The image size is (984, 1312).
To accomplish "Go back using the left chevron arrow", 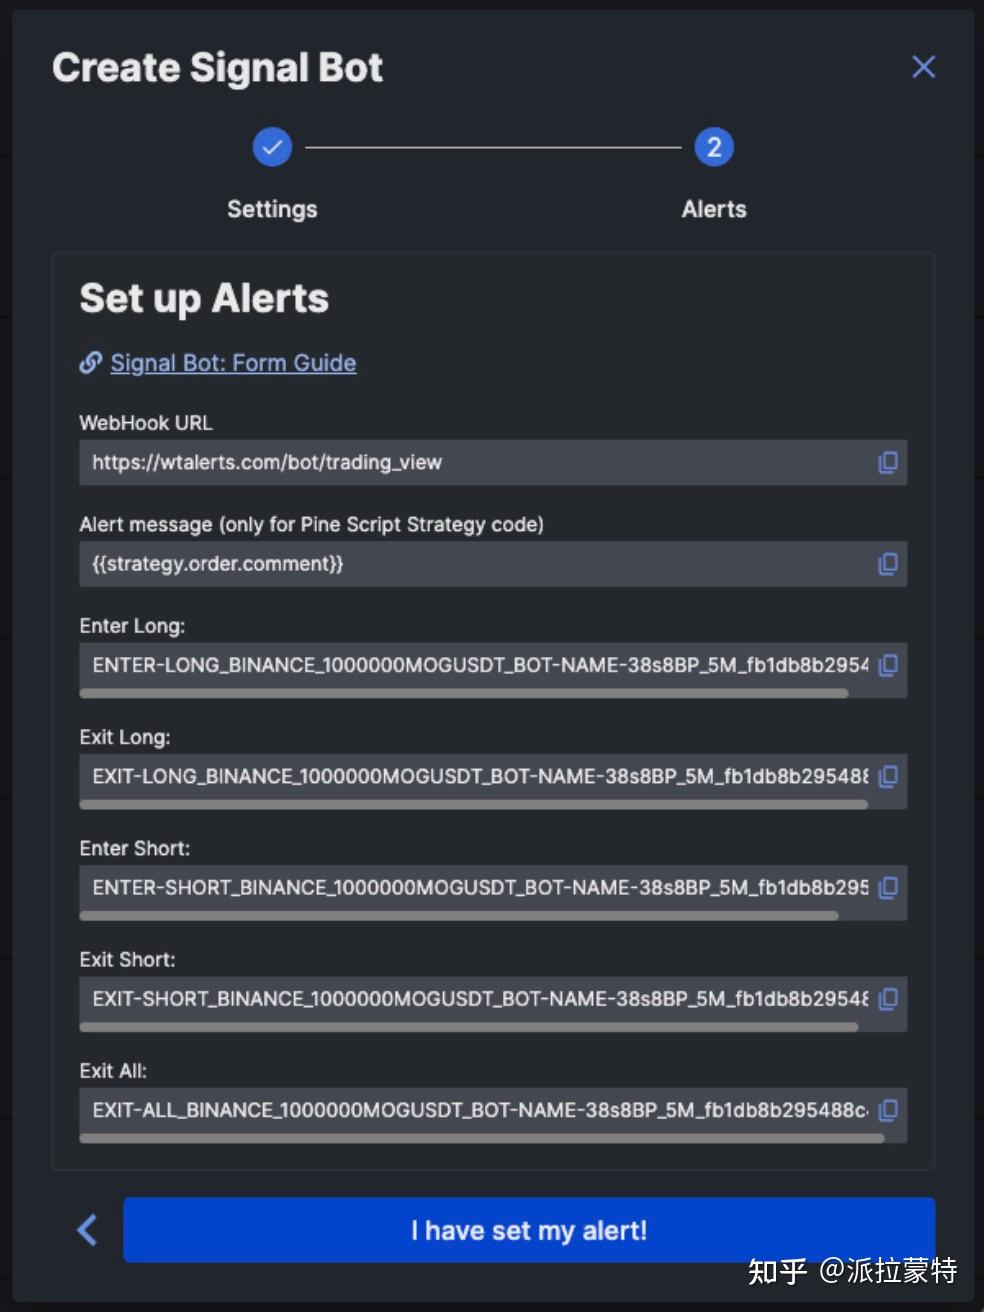I will coord(87,1230).
